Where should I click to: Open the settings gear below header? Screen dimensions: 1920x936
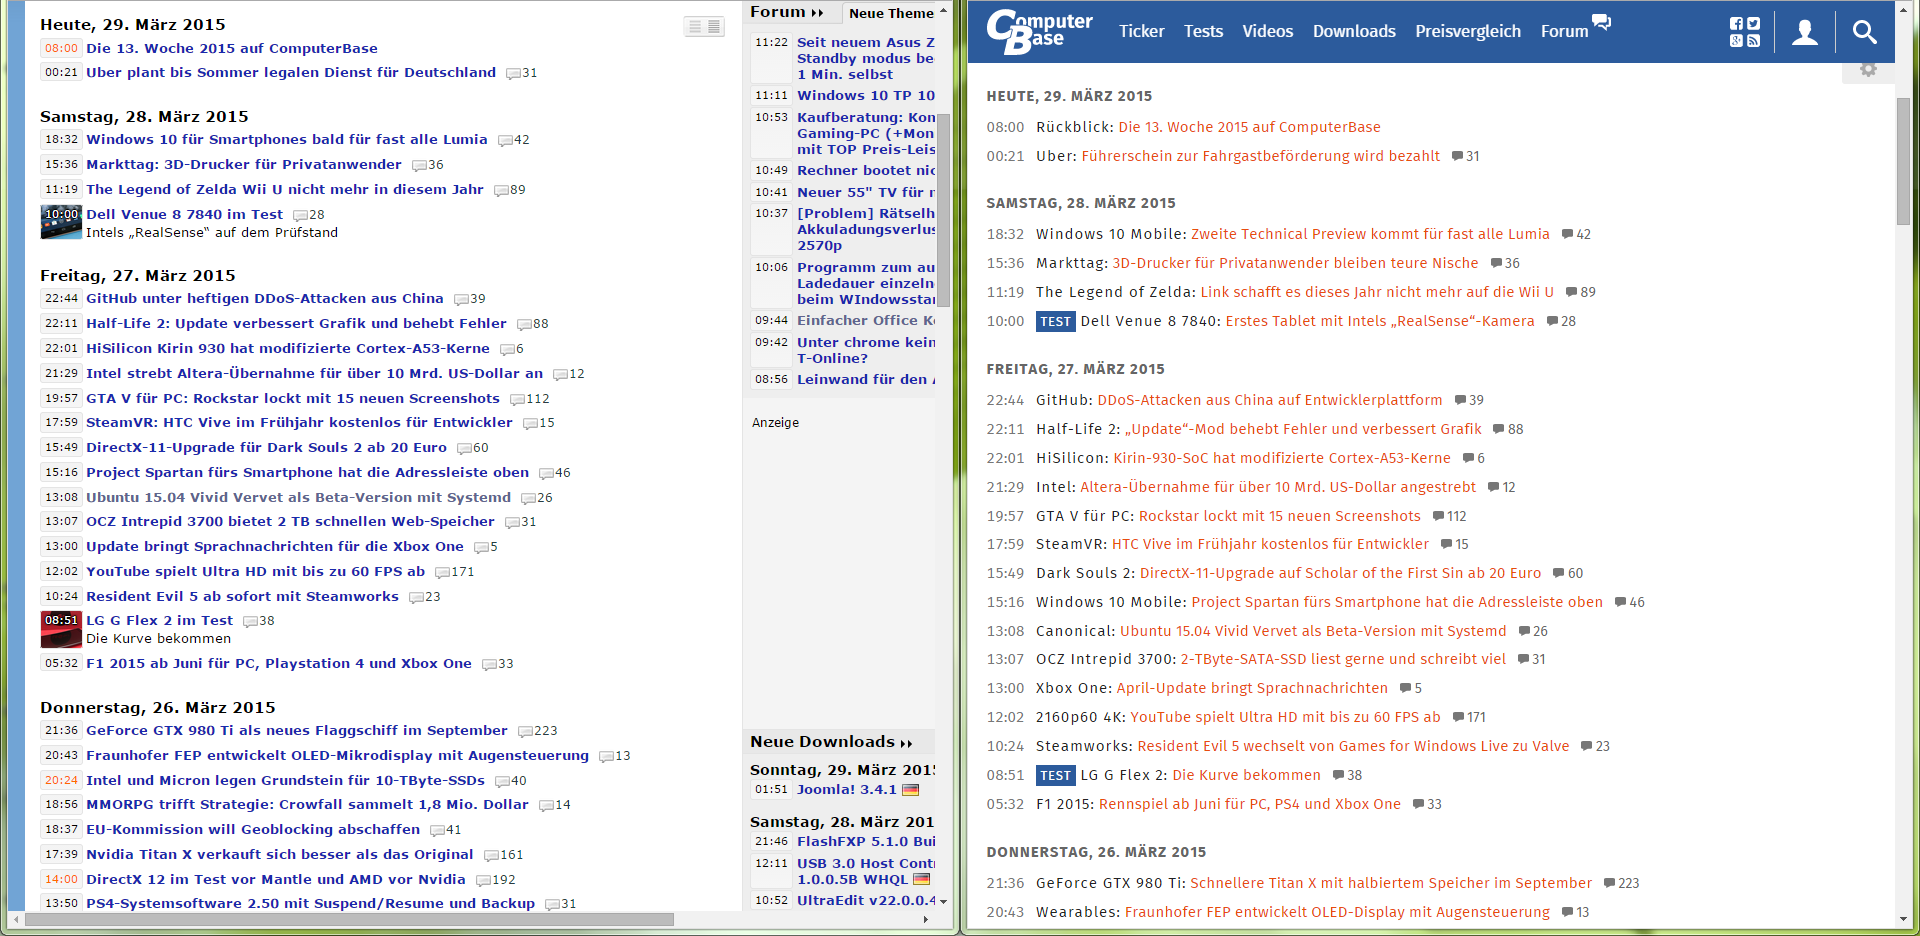point(1868,69)
